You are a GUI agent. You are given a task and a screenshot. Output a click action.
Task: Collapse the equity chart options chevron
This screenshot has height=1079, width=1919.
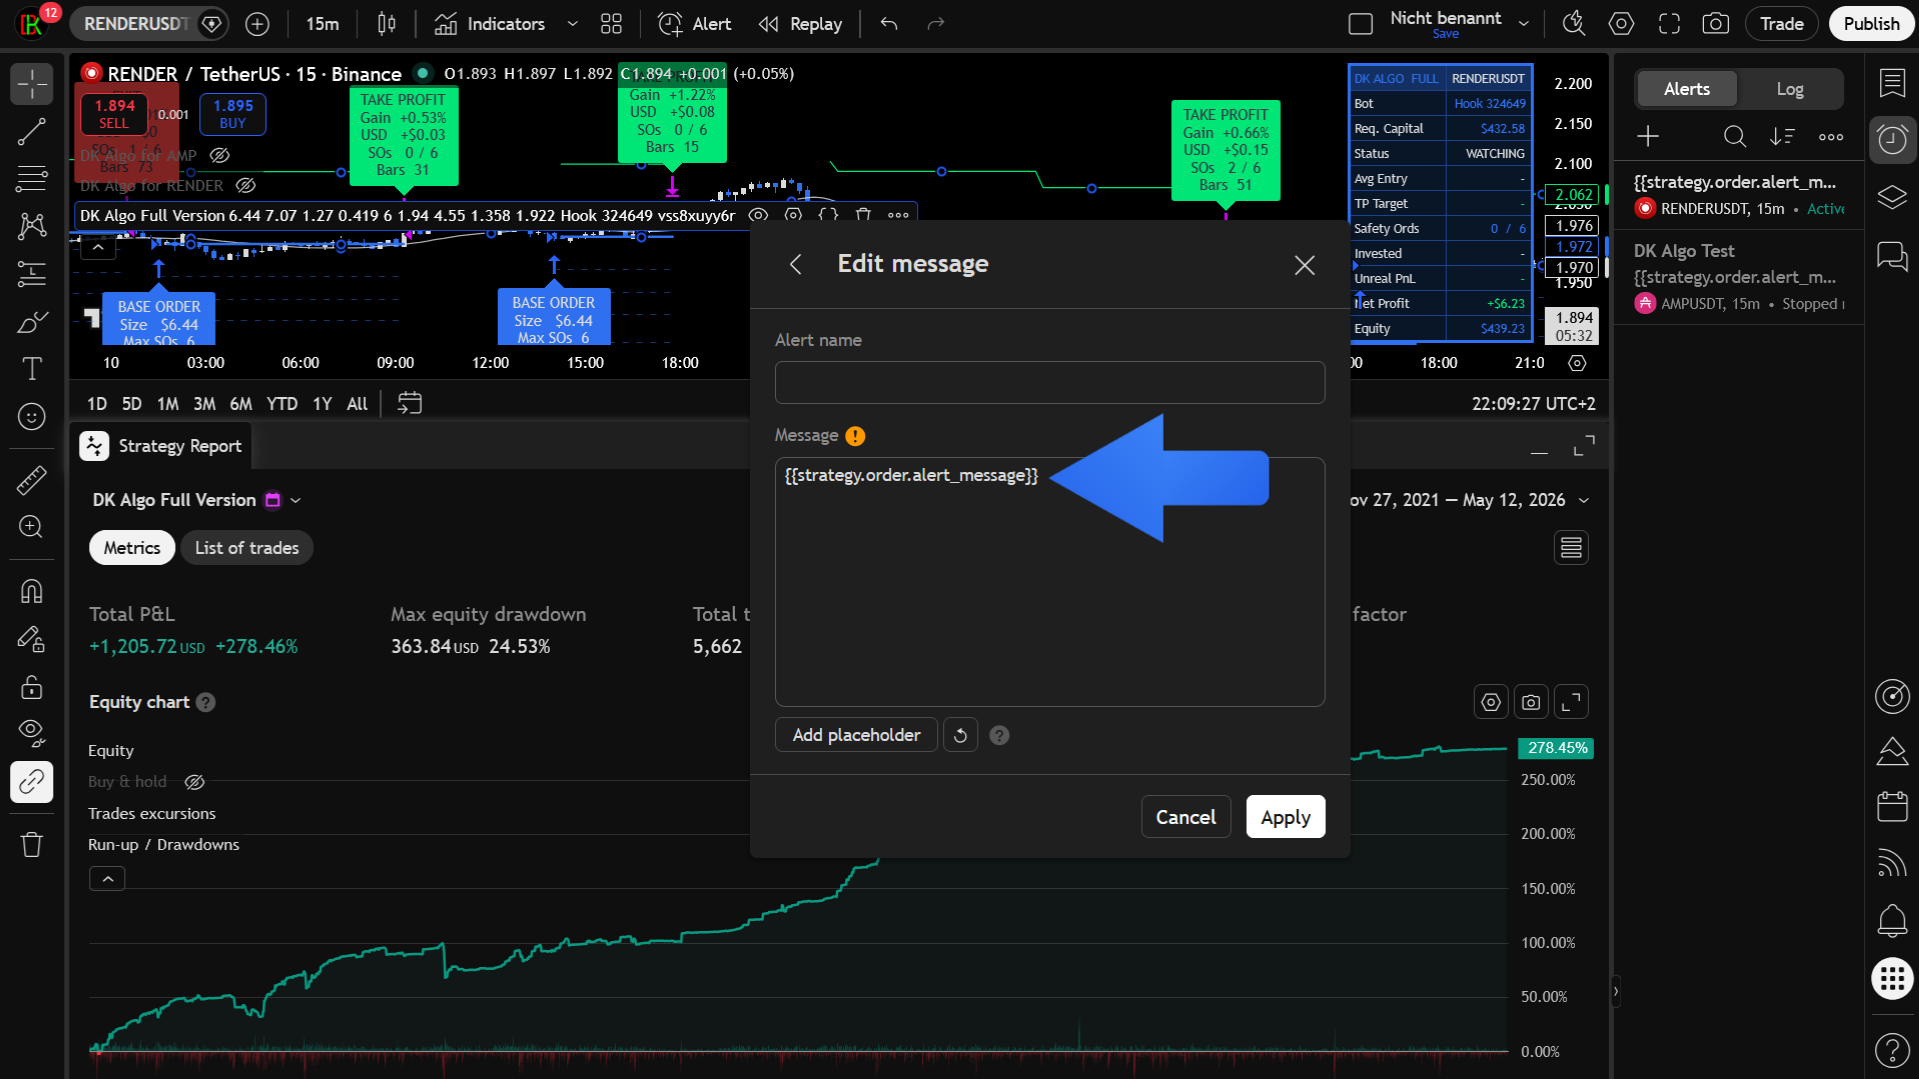tap(108, 879)
